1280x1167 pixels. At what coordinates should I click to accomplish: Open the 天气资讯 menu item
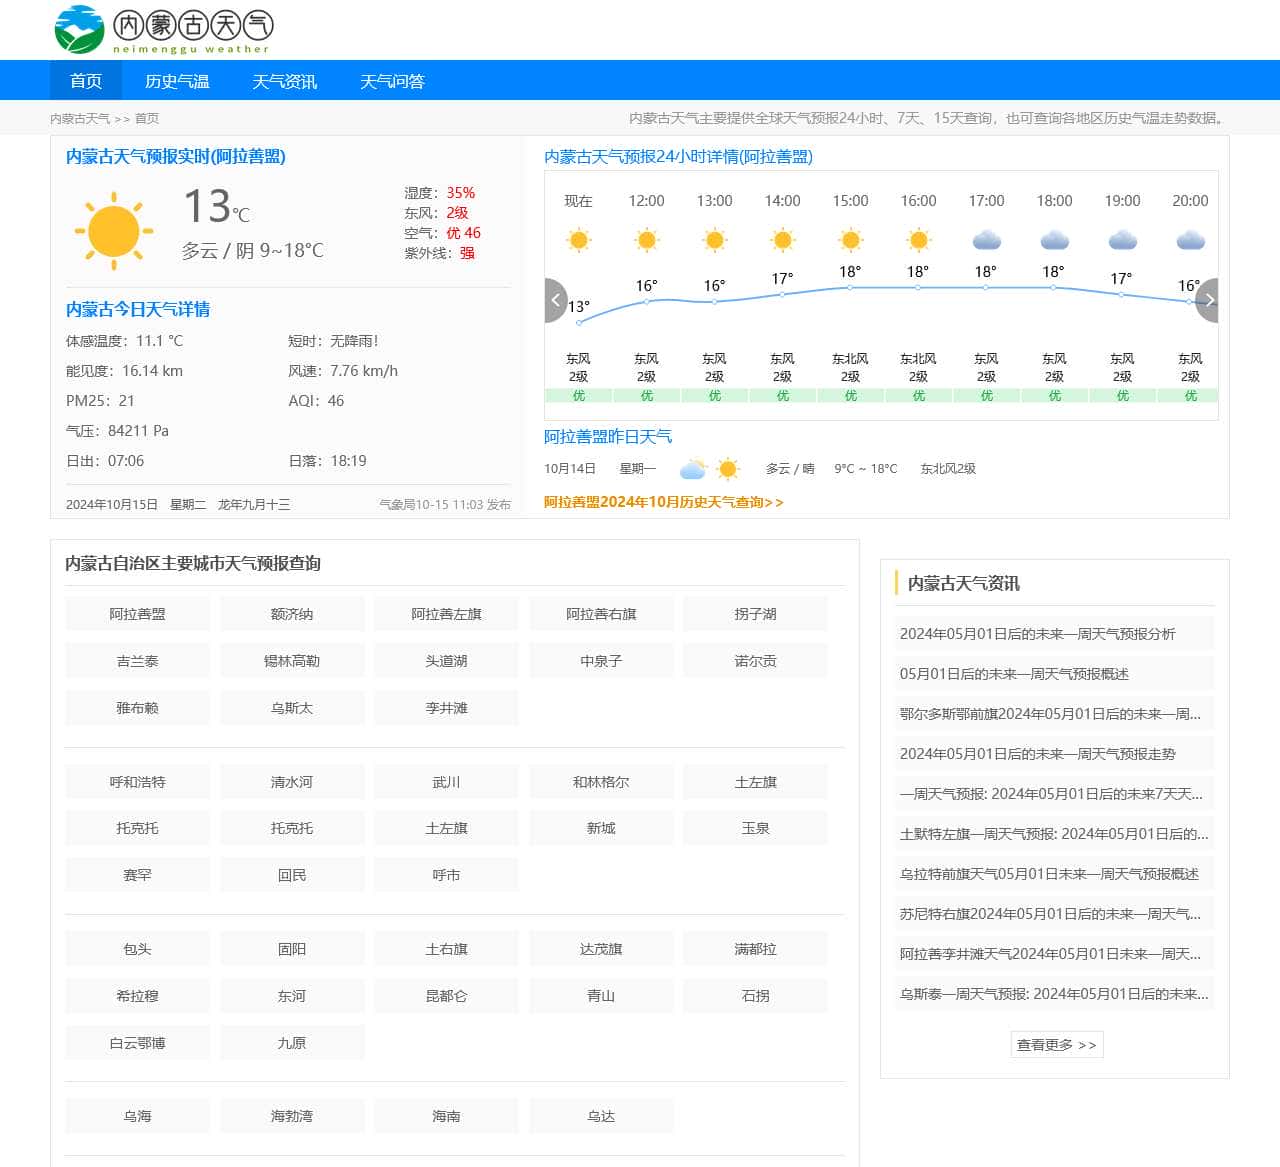[285, 80]
